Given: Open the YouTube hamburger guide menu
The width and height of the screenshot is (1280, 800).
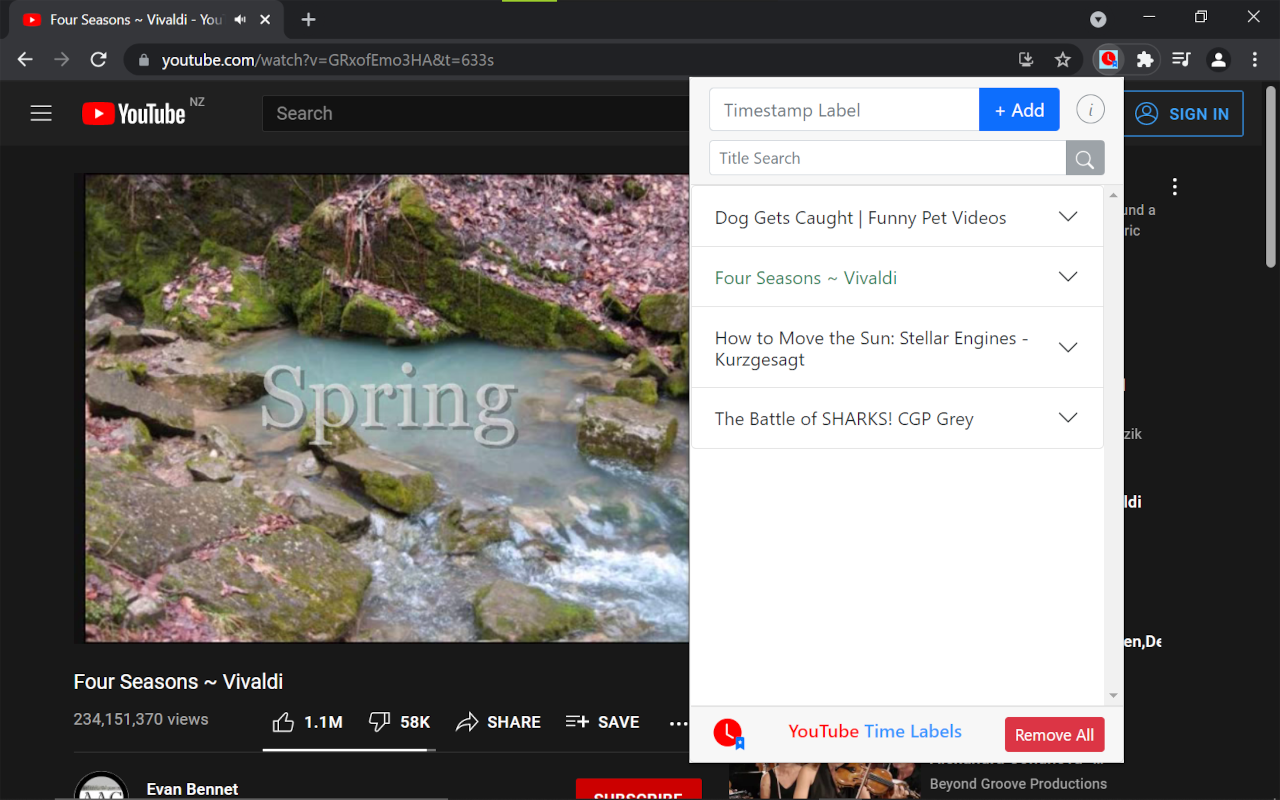Looking at the screenshot, I should point(41,114).
